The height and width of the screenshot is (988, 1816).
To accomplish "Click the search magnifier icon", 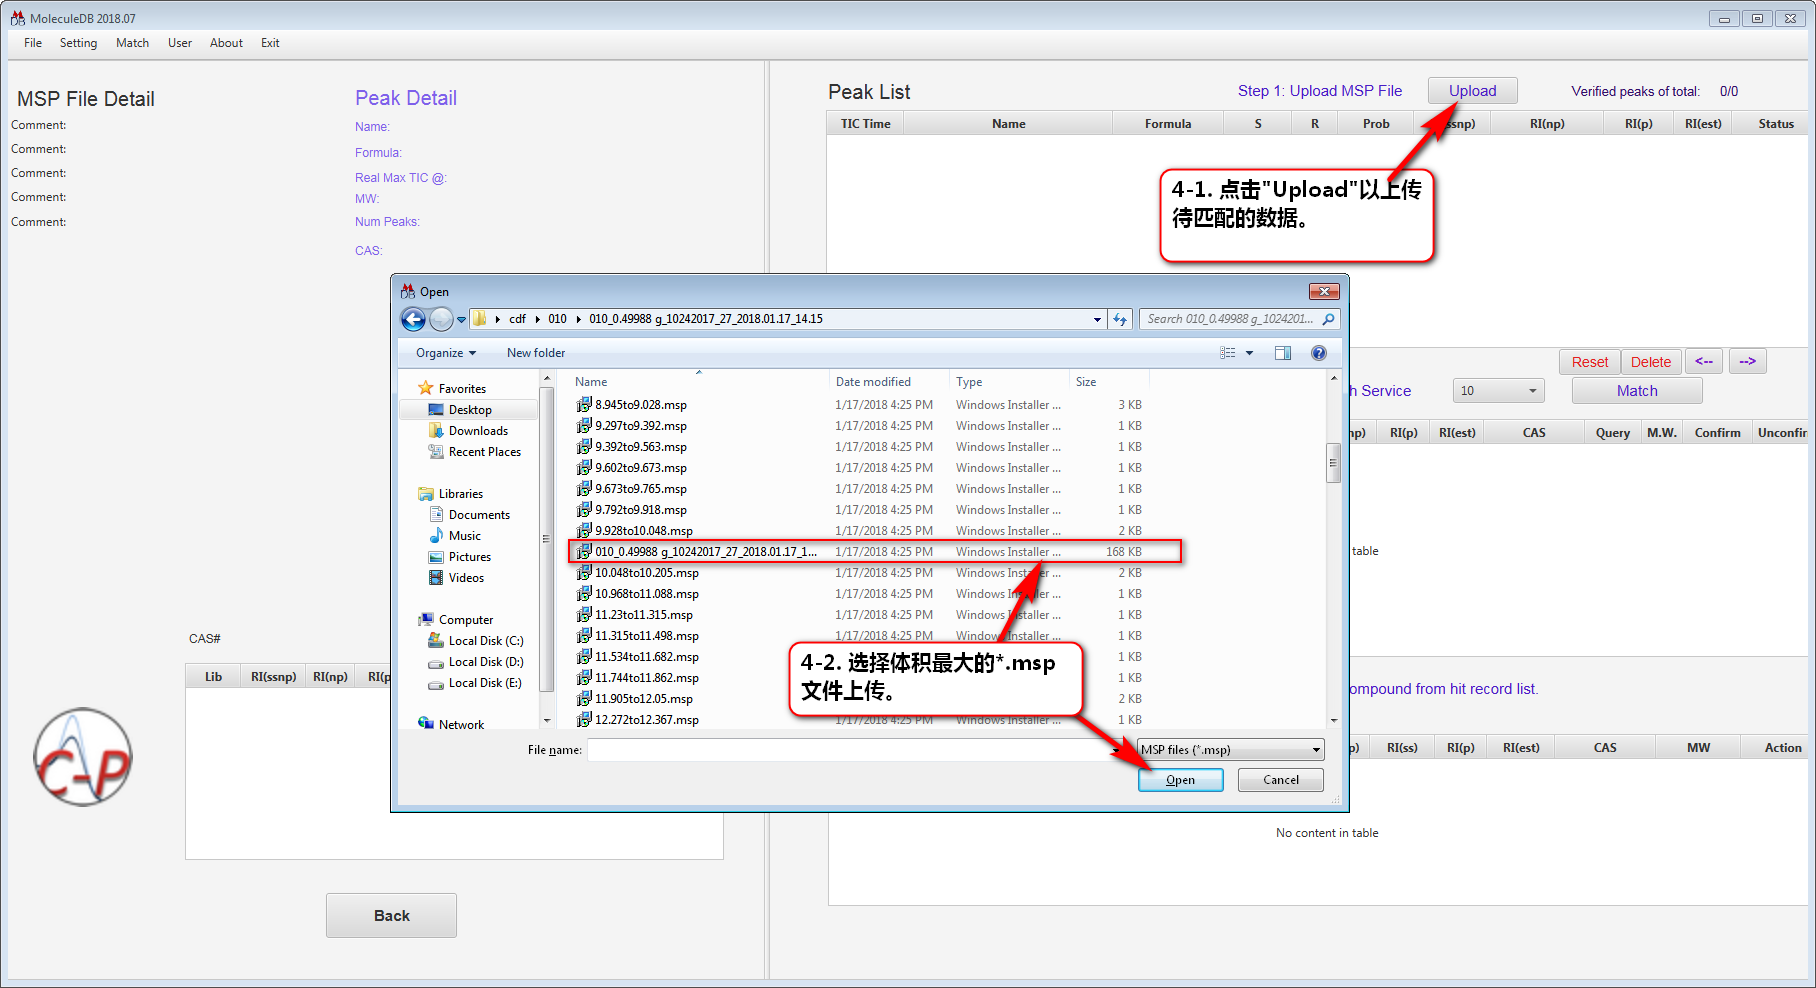I will click(1328, 320).
